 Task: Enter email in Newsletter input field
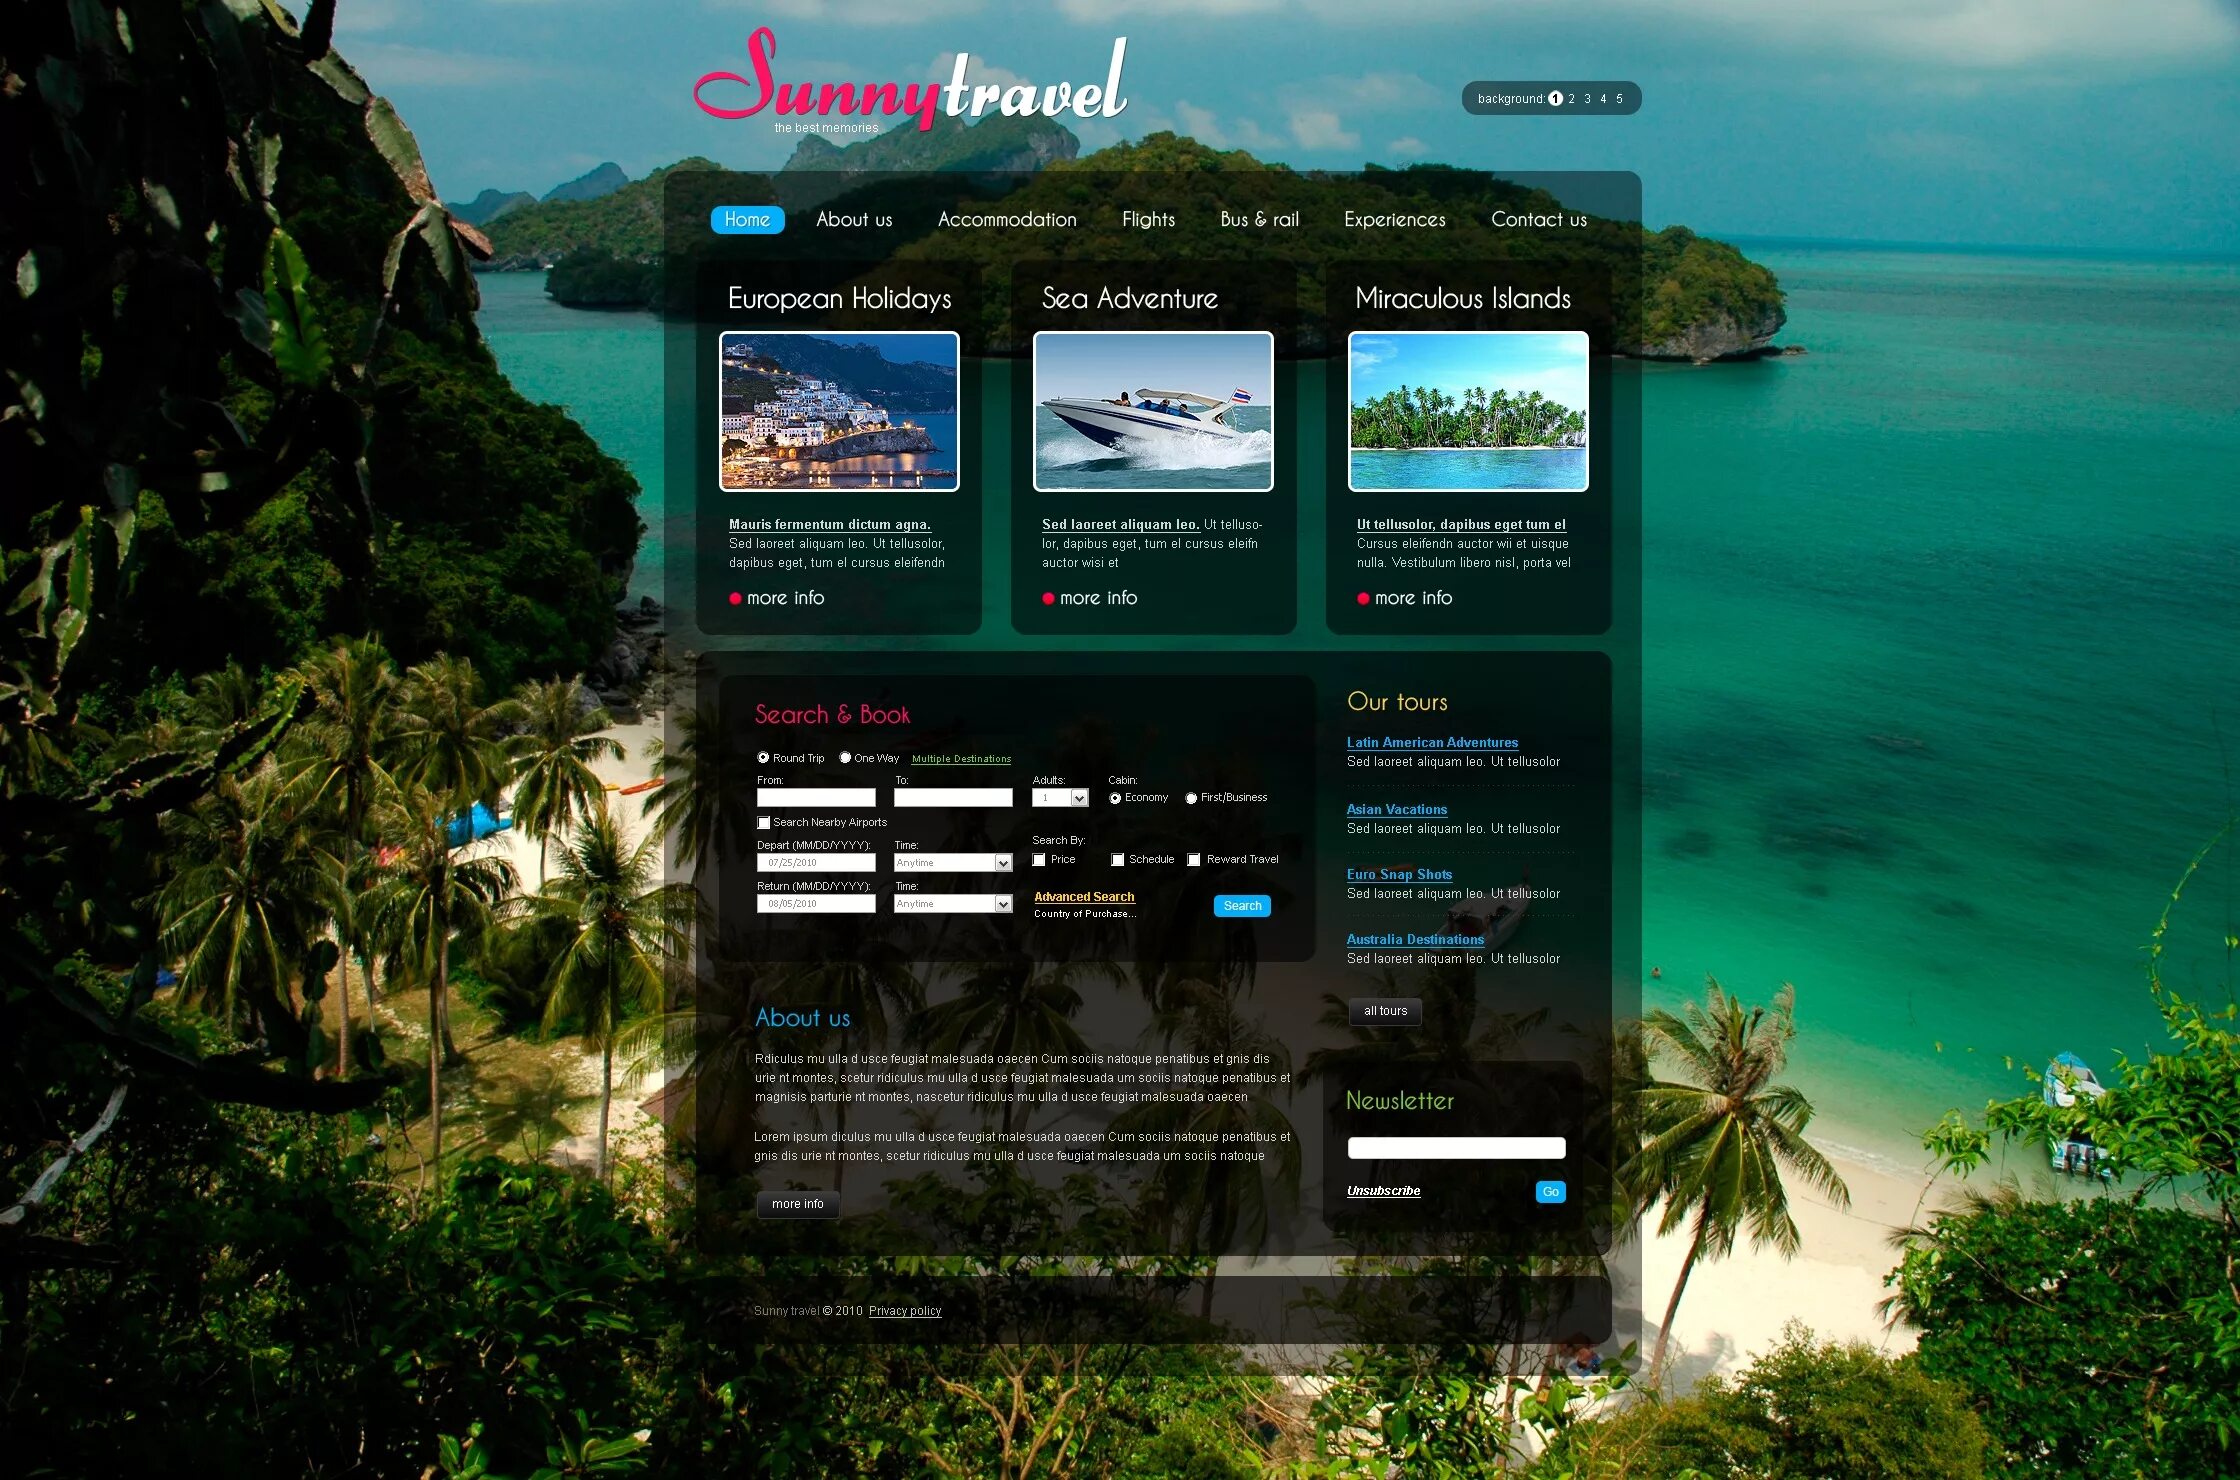[1457, 1148]
